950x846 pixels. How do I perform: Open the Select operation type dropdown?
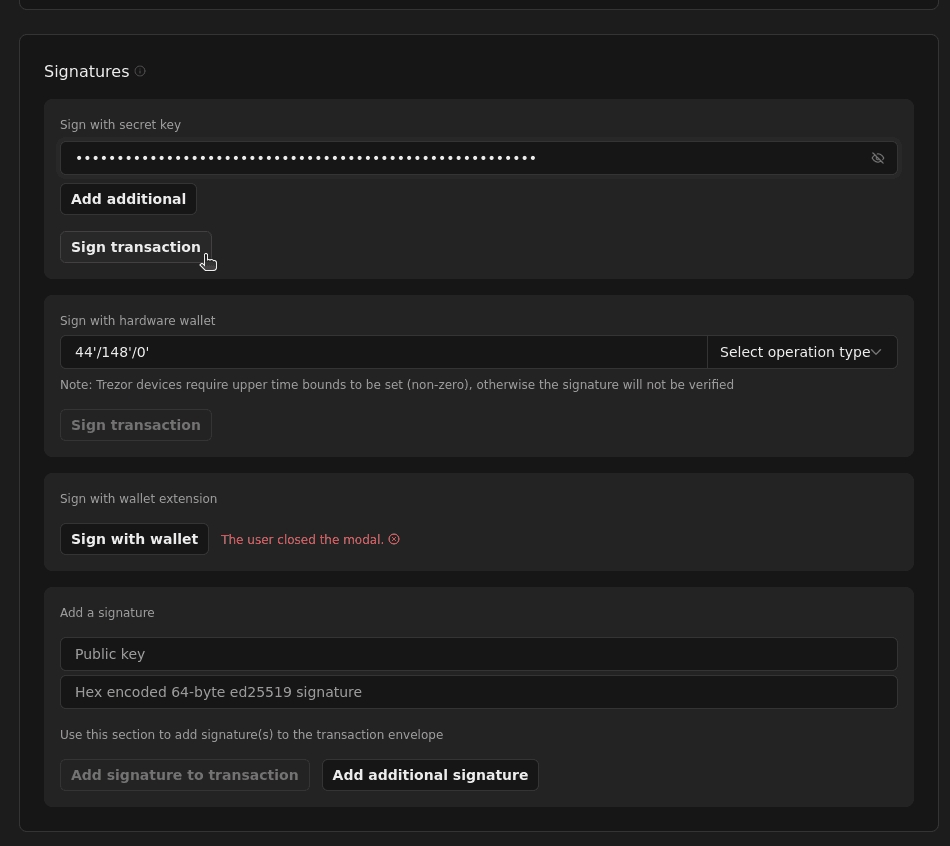coord(801,352)
